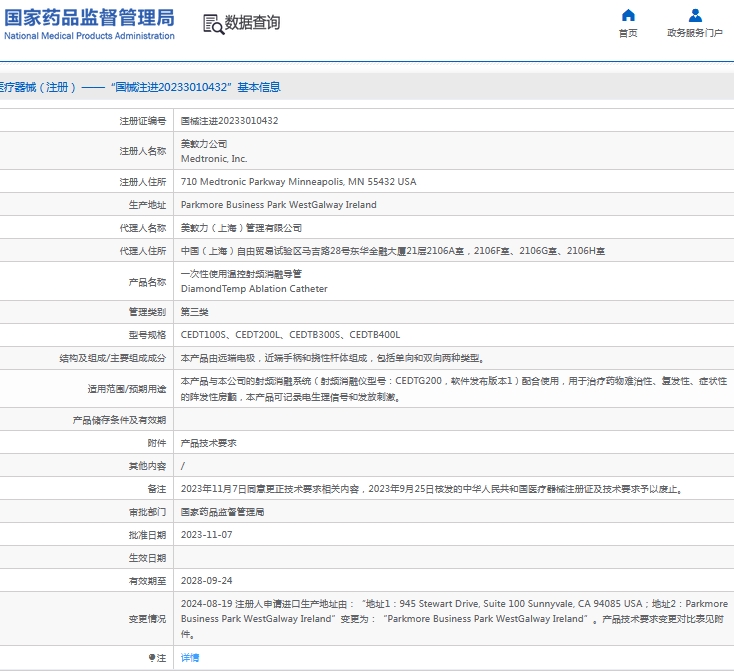The image size is (734, 672).
Task: Click the 产品储存条件及有效期 label
Action: [x=119, y=420]
